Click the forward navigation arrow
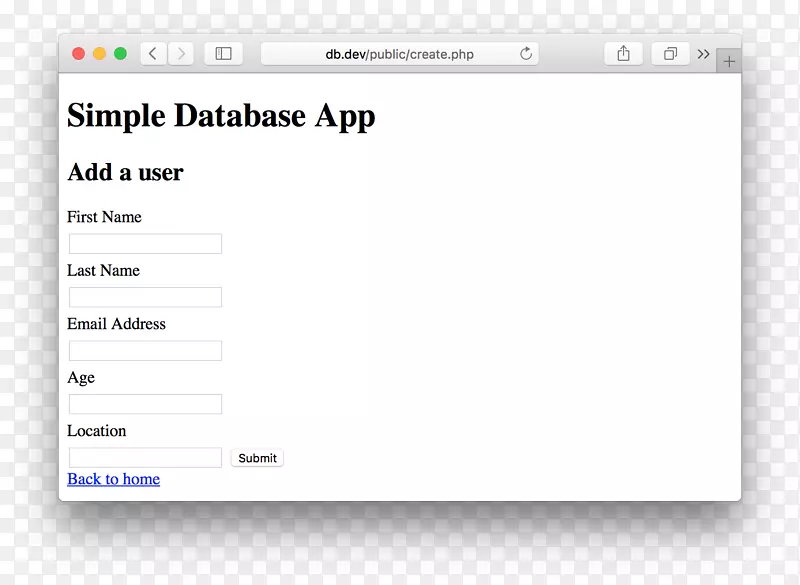 tap(181, 54)
